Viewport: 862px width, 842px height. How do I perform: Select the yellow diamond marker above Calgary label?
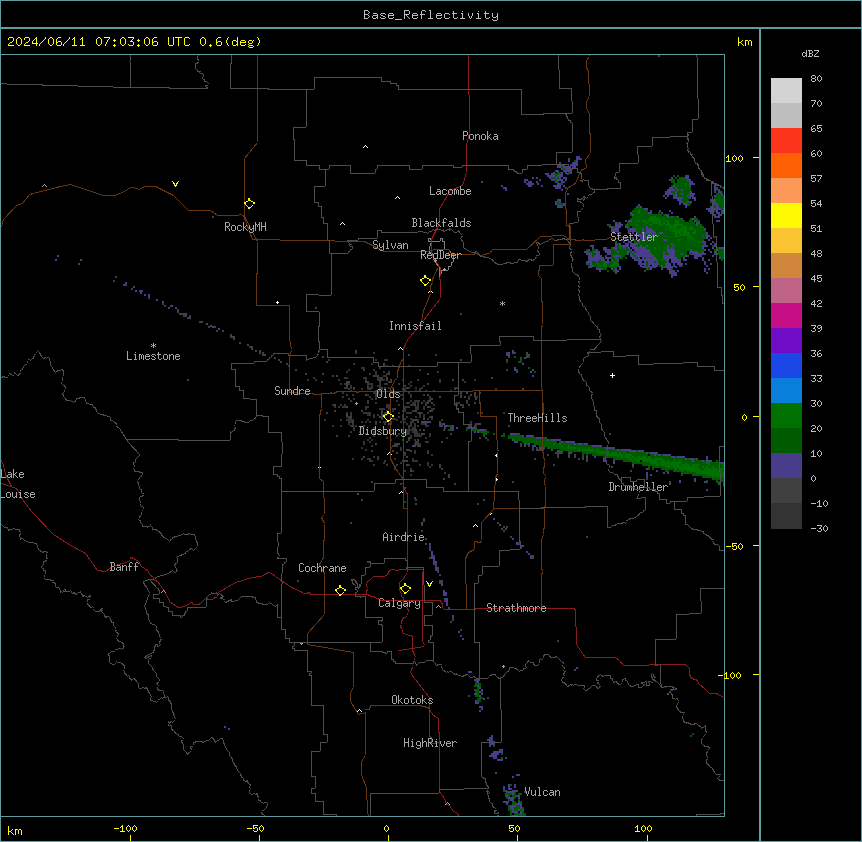(405, 589)
